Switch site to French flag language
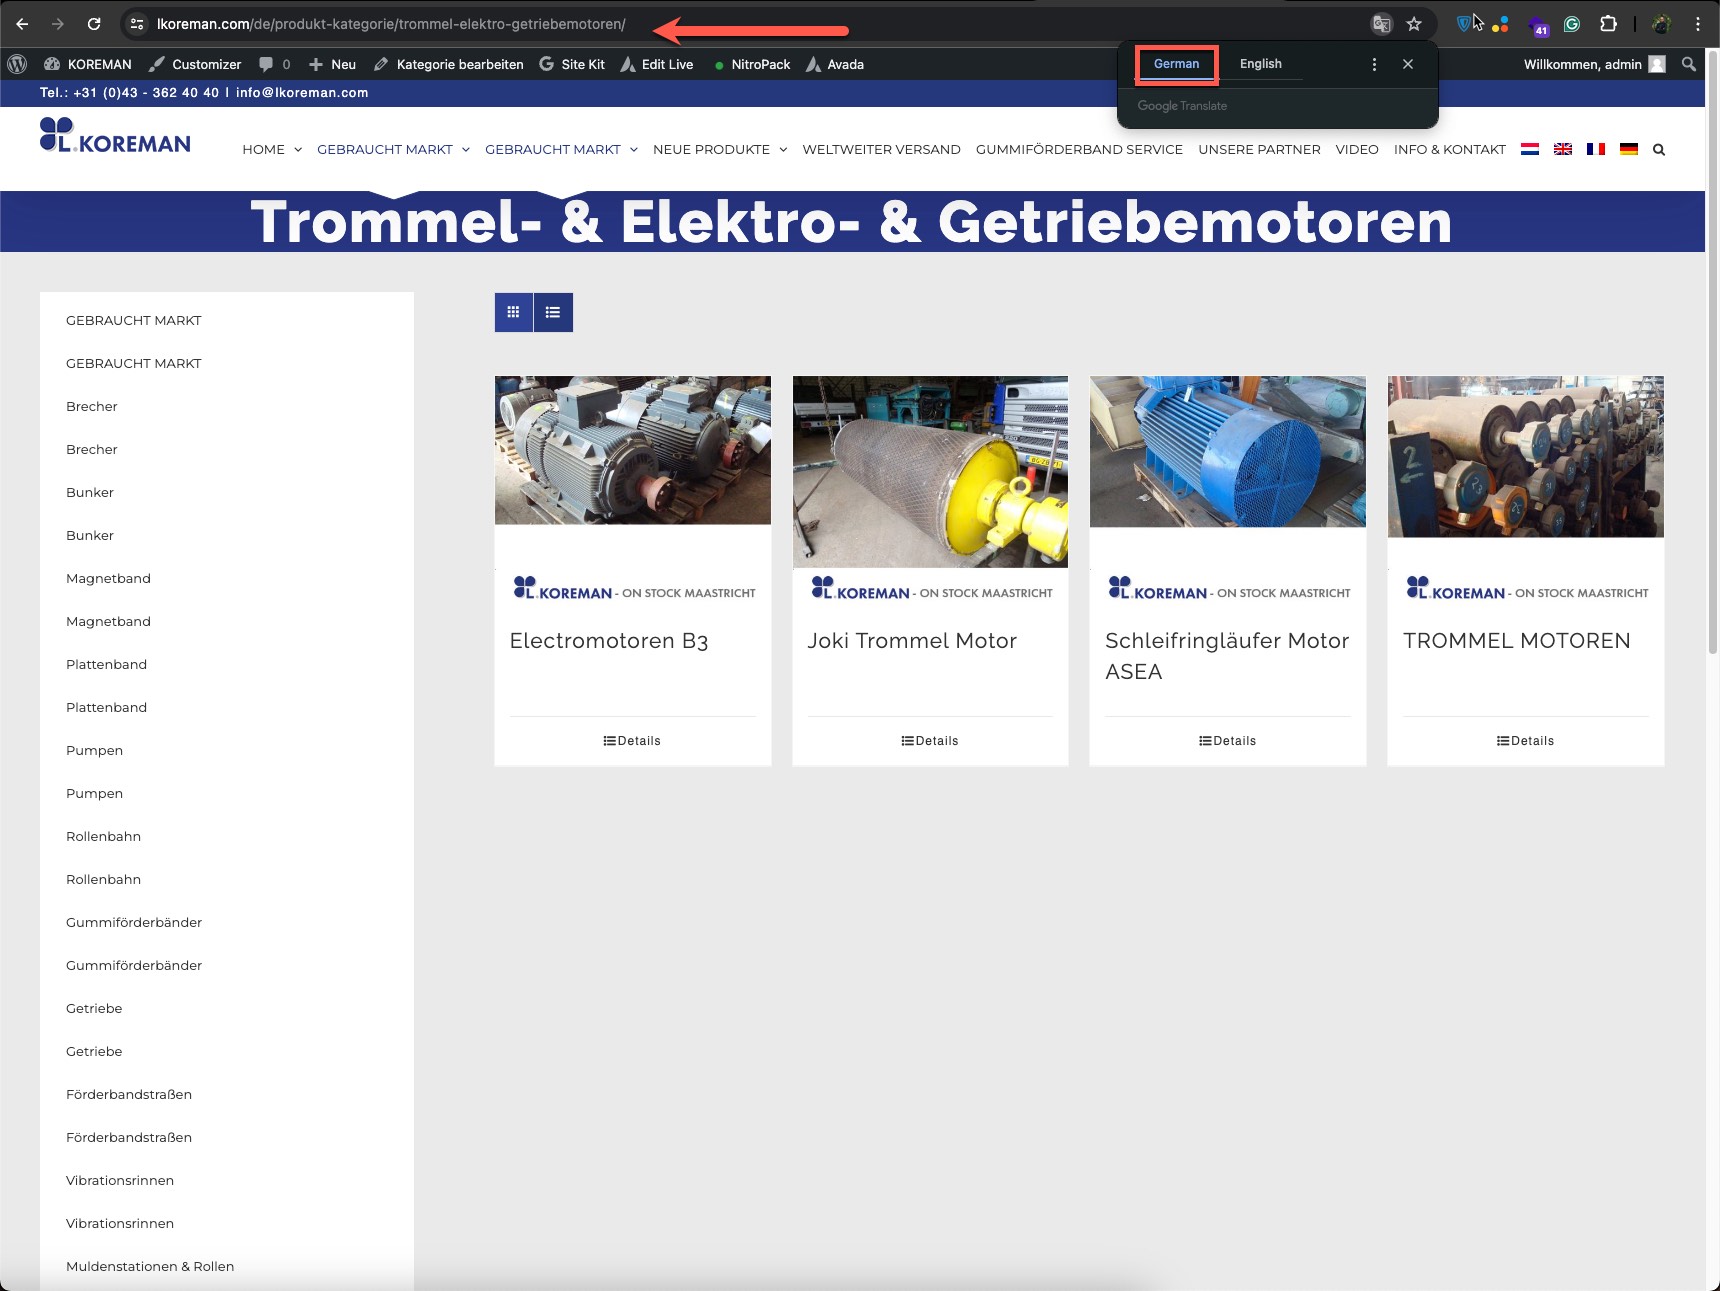 (1596, 149)
